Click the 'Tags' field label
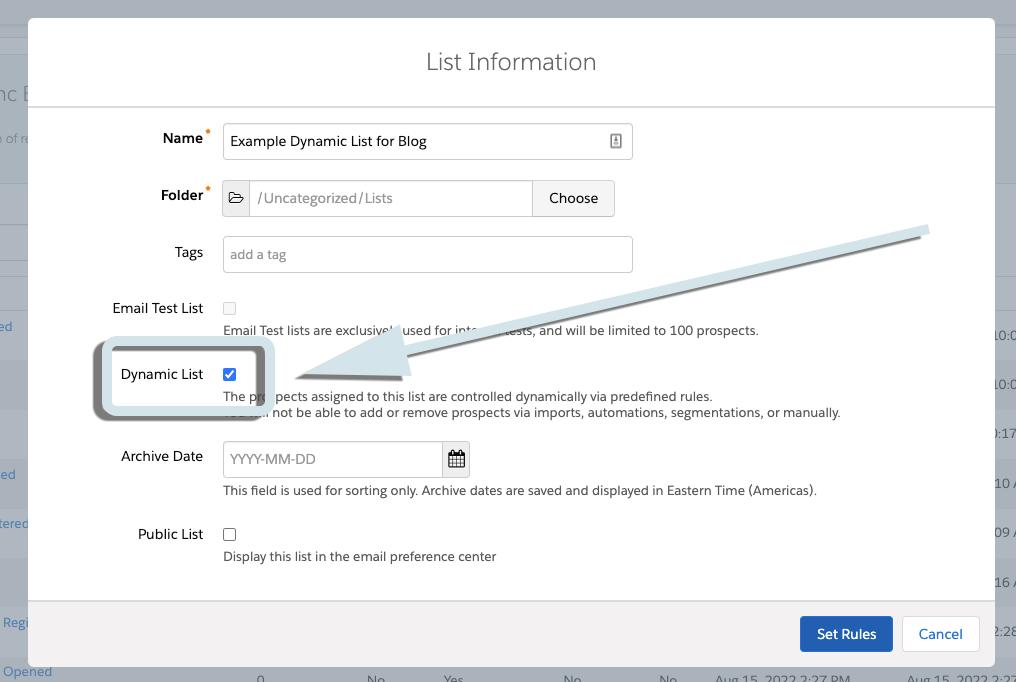The image size is (1016, 682). [189, 252]
